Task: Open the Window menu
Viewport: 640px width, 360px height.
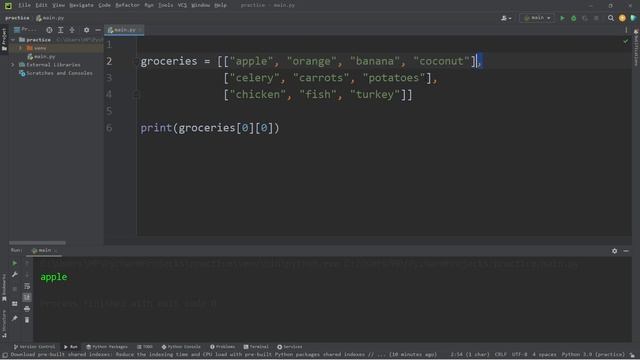Action: coord(200,5)
